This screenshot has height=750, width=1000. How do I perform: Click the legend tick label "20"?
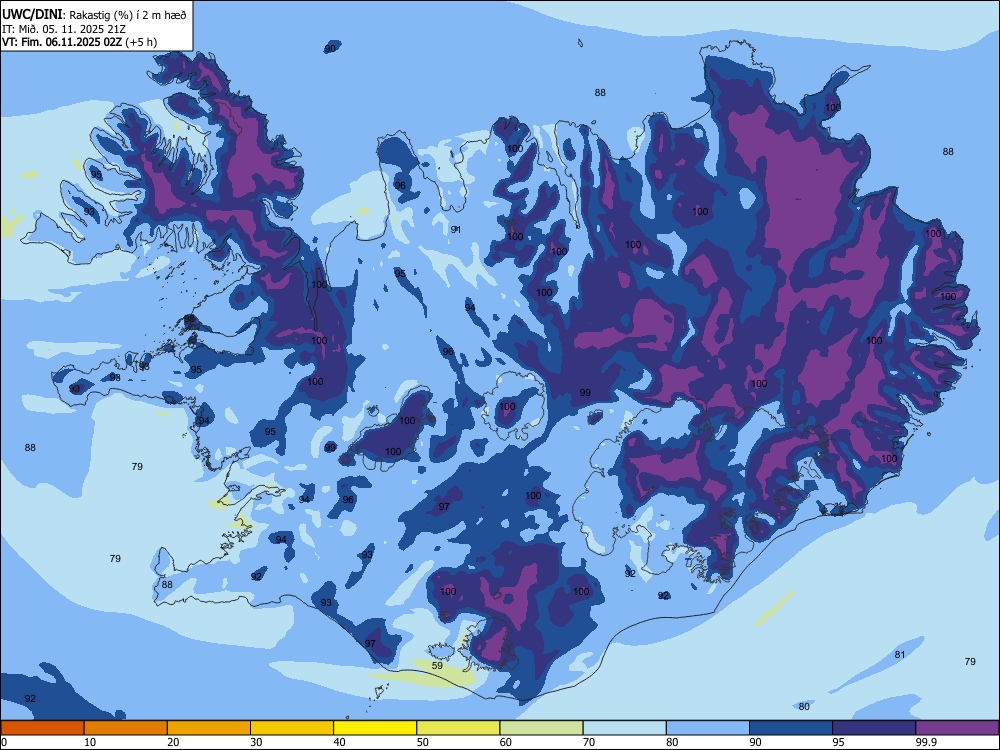click(173, 742)
